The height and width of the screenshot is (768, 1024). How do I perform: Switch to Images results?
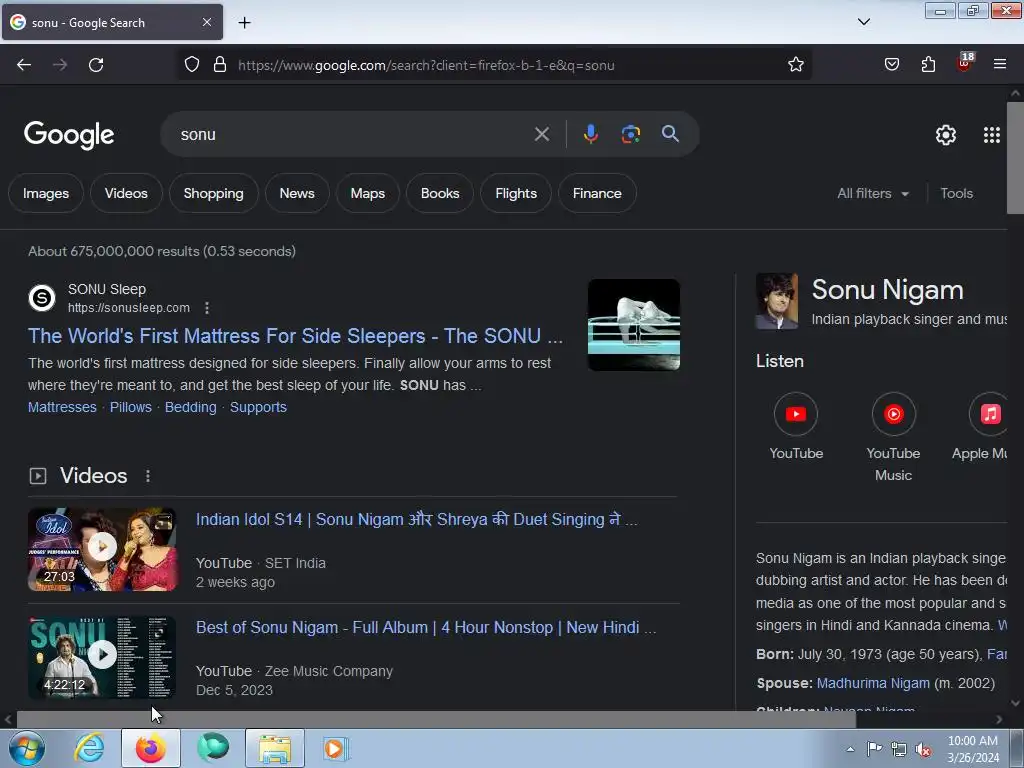tap(46, 193)
